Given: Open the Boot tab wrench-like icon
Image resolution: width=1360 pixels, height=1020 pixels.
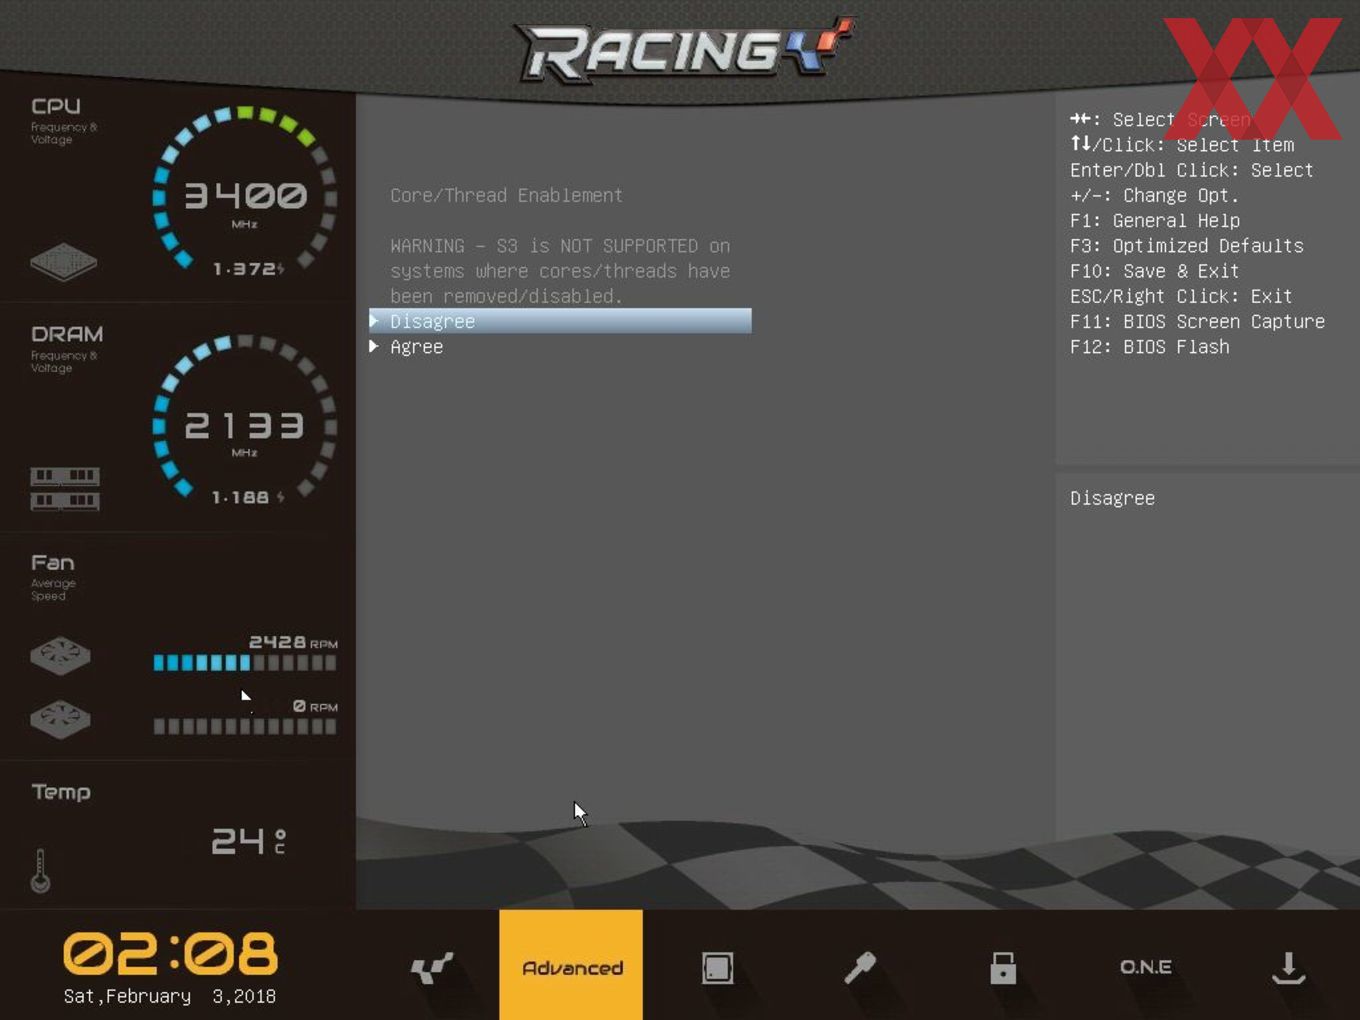Looking at the screenshot, I should [x=860, y=967].
